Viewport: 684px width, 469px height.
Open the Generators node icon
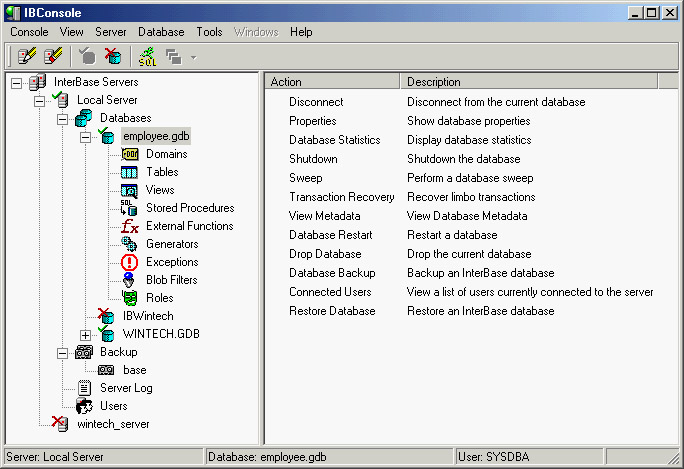click(129, 244)
